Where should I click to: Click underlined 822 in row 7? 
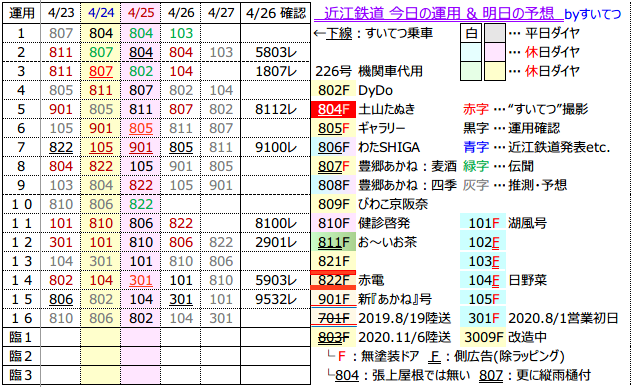click(61, 147)
